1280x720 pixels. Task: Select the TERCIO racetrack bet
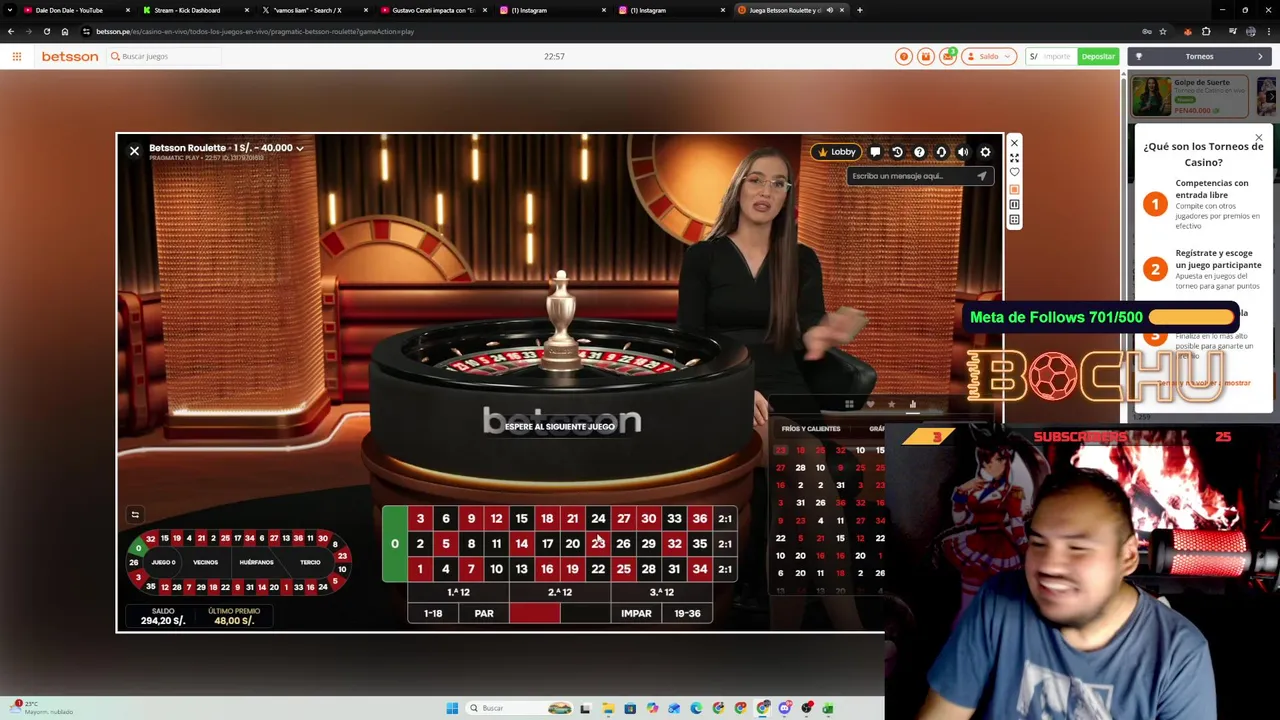tap(310, 562)
